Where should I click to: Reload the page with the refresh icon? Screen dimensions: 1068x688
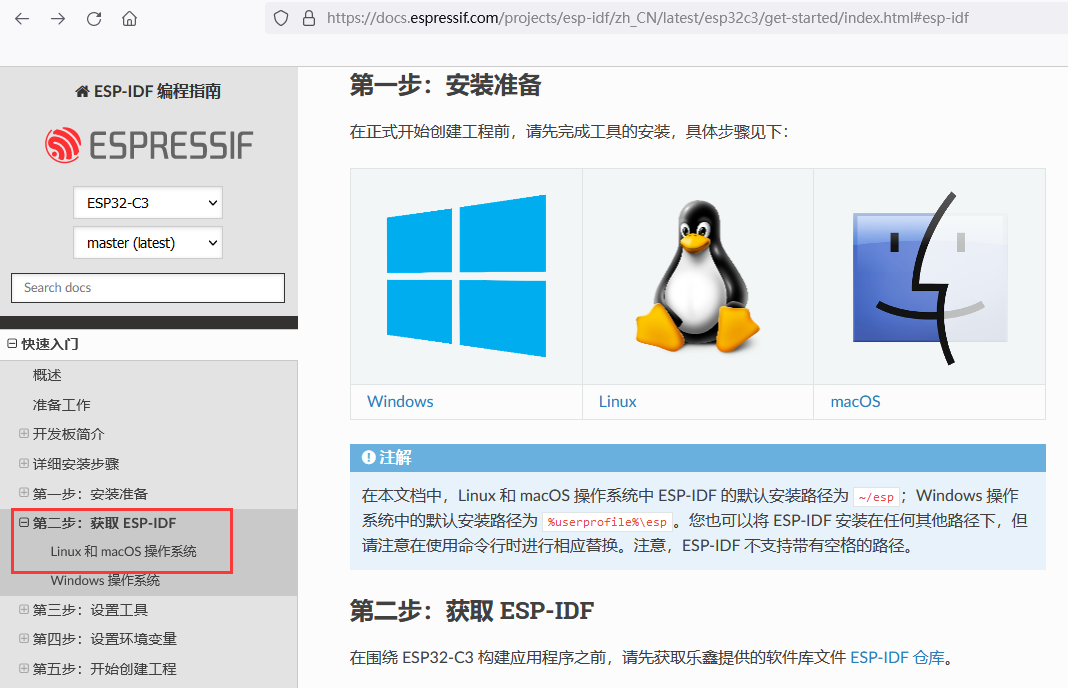coord(94,18)
